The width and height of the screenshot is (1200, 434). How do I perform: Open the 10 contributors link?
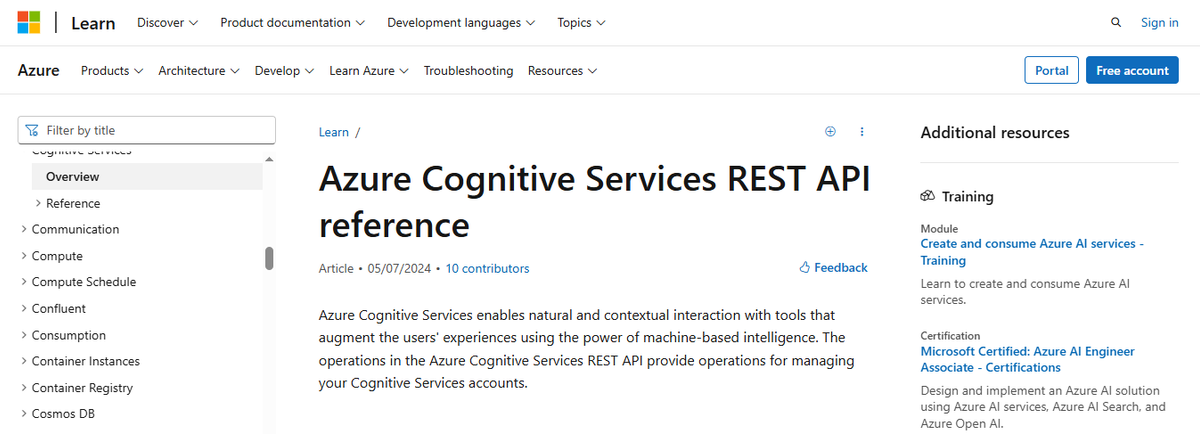[488, 268]
